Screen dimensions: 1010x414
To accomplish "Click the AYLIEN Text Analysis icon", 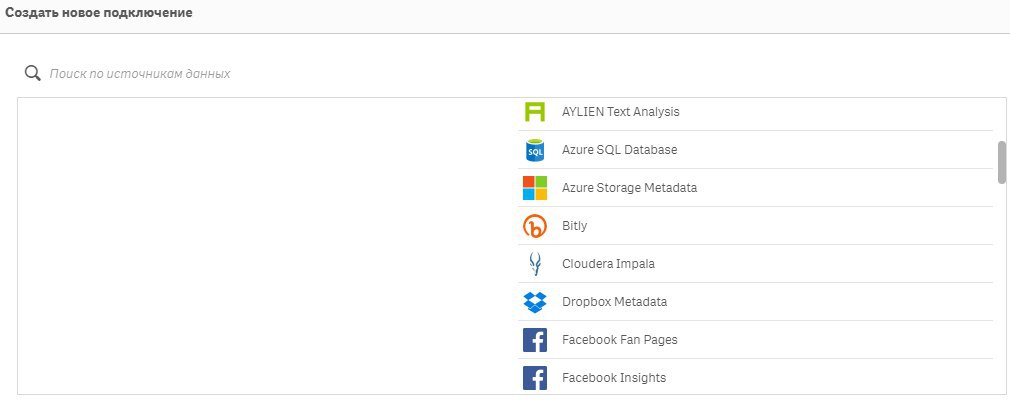I will click(535, 112).
